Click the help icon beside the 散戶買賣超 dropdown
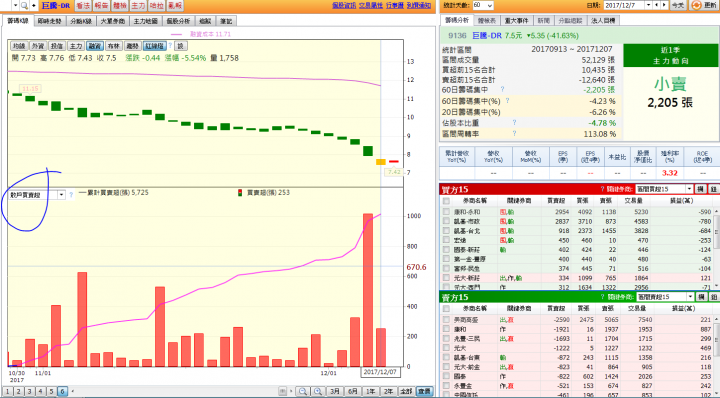This screenshot has height=398, width=720. (71, 195)
